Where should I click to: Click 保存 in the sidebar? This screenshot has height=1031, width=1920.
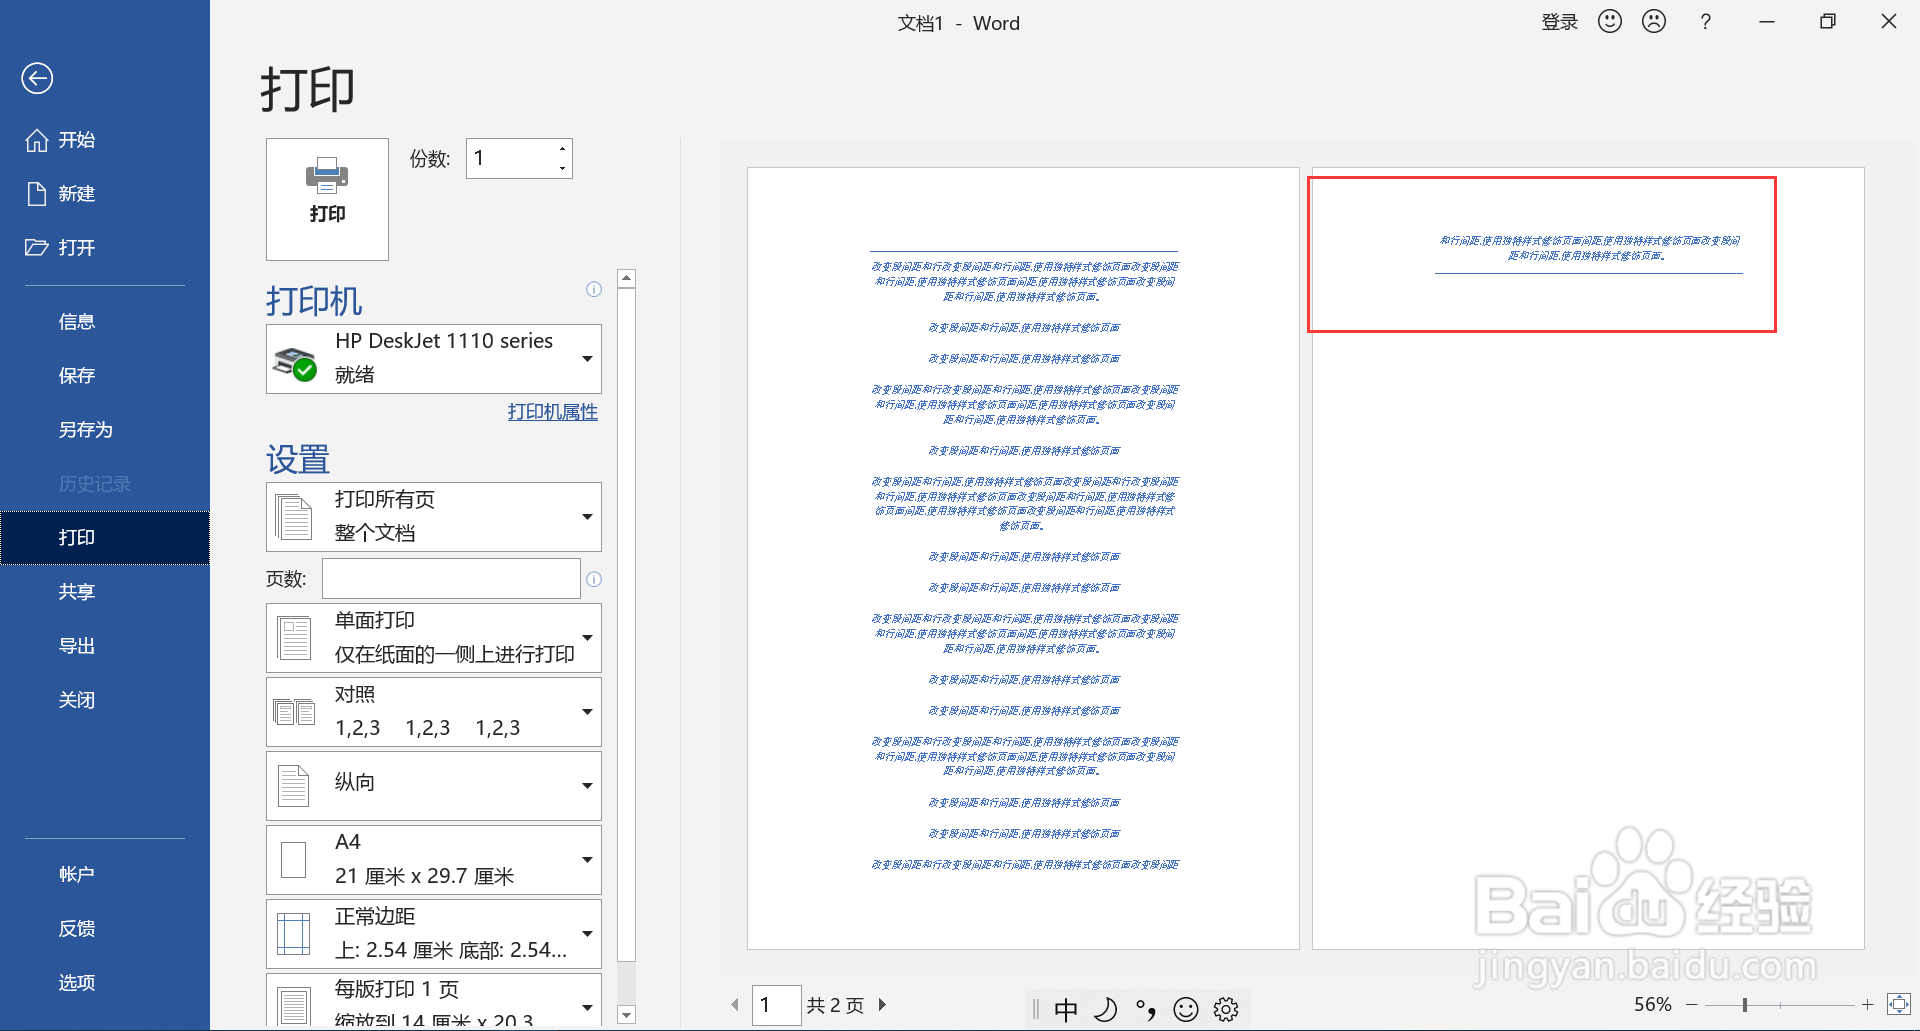tap(105, 376)
